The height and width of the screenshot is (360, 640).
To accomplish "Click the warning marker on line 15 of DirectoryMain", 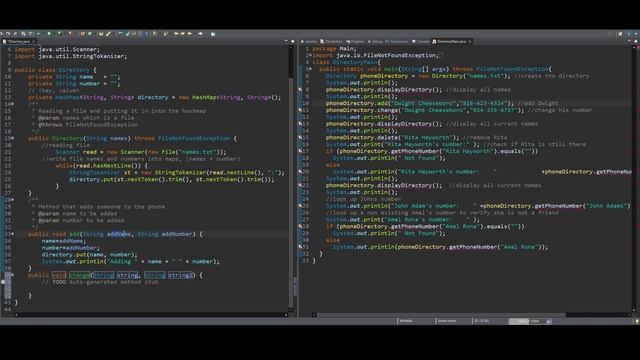I will pyautogui.click(x=300, y=138).
